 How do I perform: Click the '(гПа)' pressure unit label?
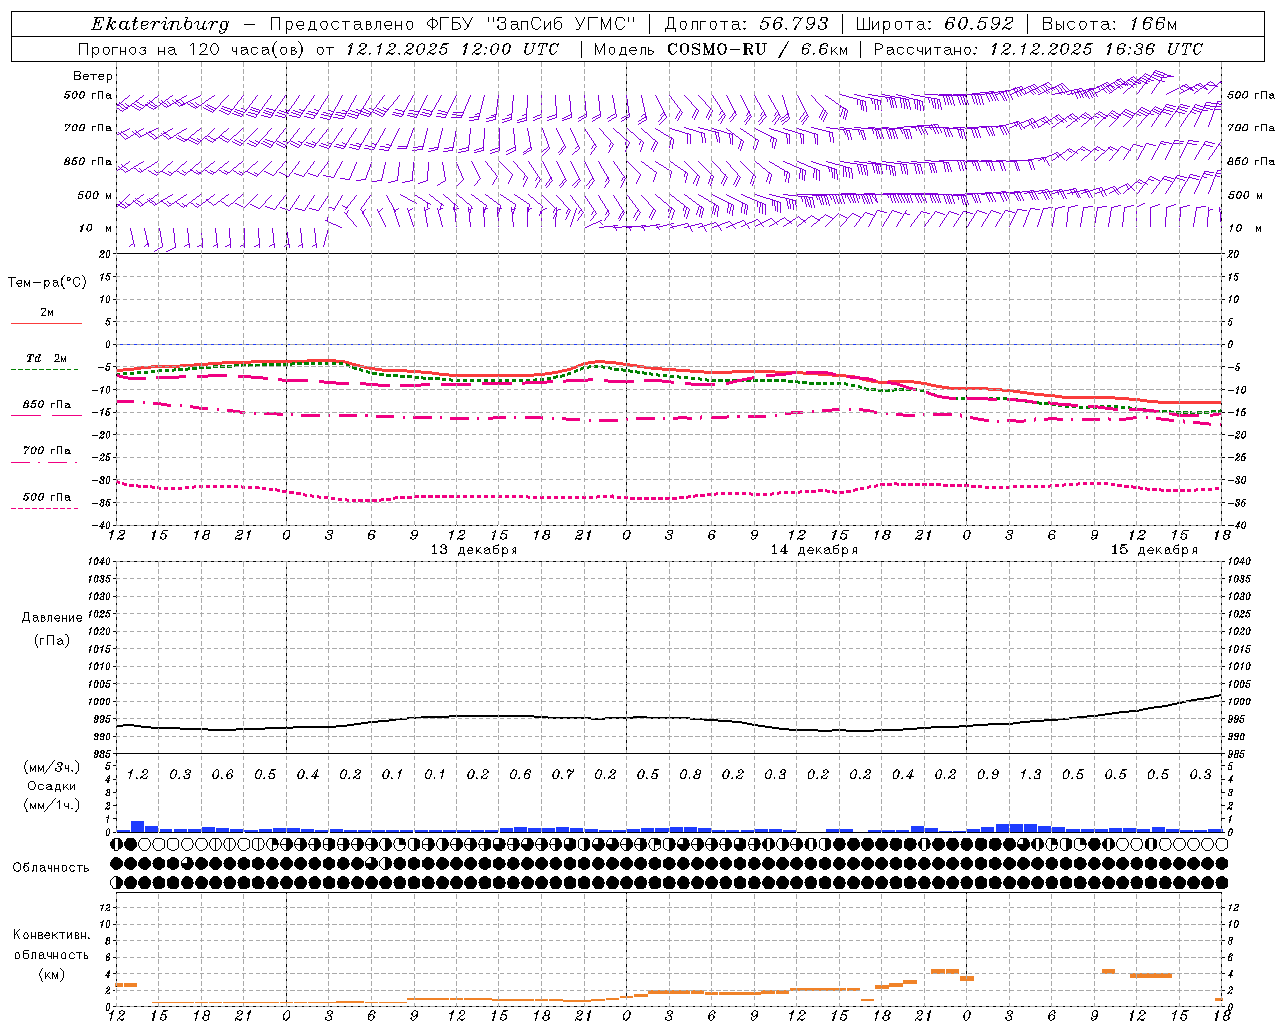(52, 641)
